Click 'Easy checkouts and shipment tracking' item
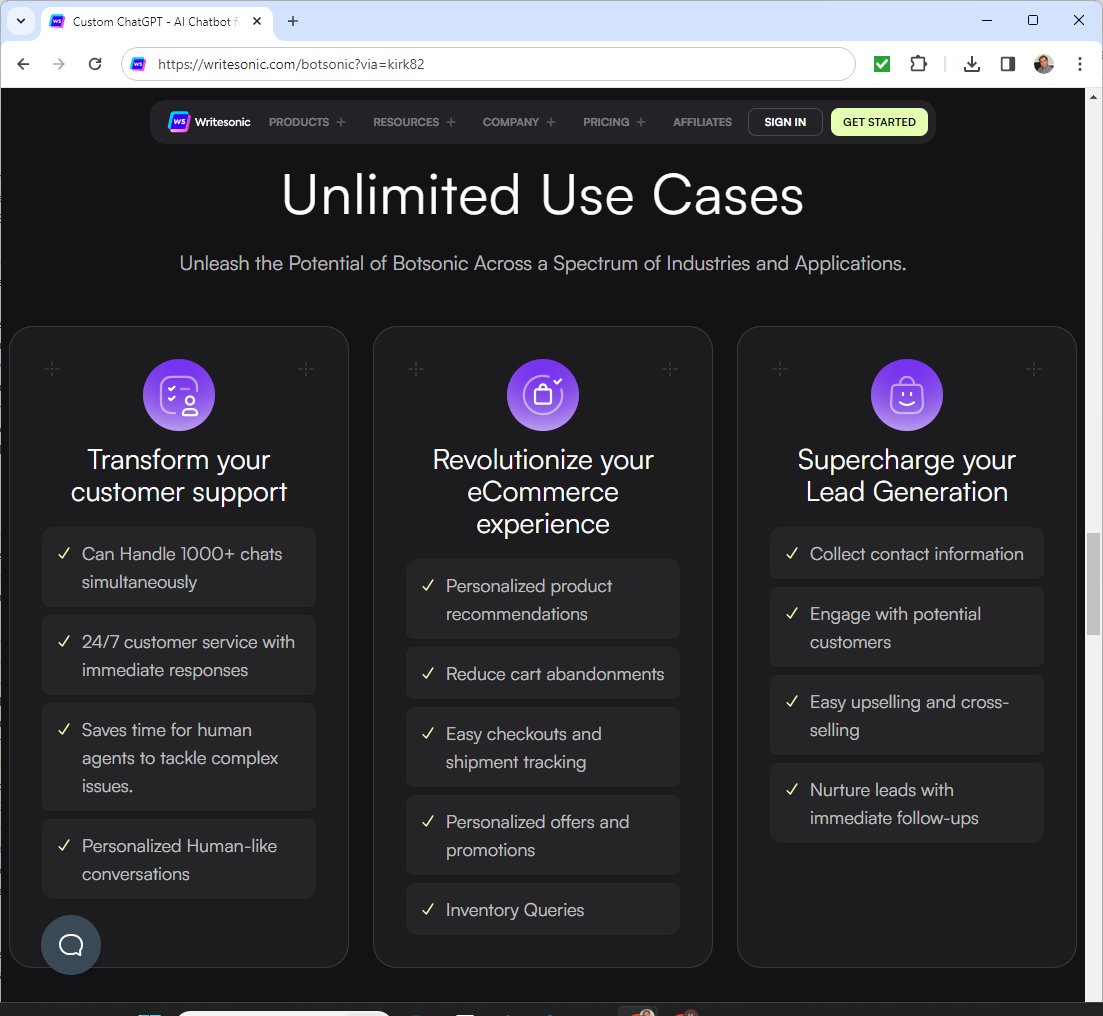Viewport: 1103px width, 1016px height. tap(542, 747)
